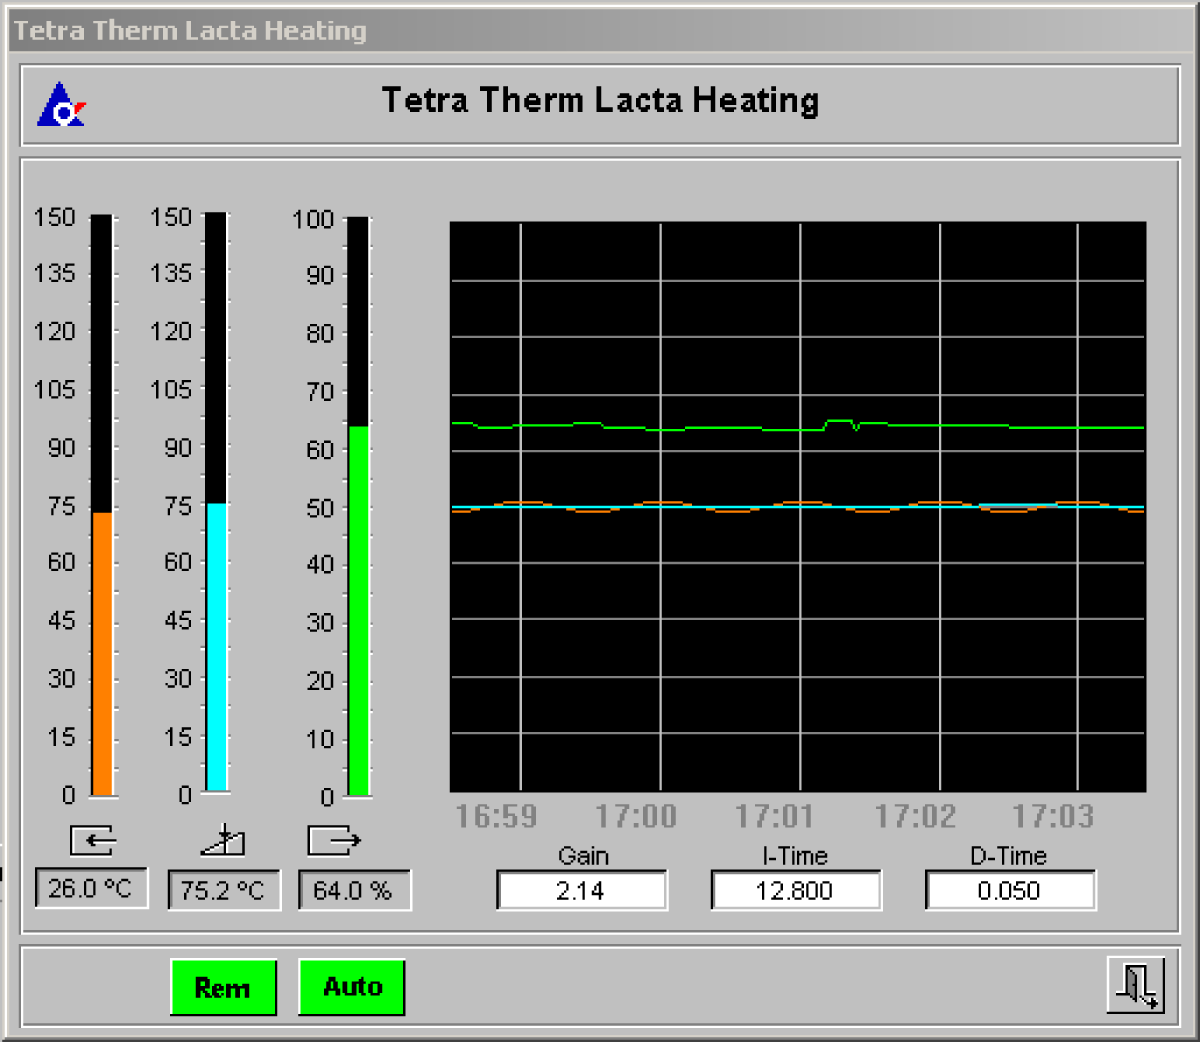Select the Gain input field
1200x1042 pixels.
click(581, 890)
